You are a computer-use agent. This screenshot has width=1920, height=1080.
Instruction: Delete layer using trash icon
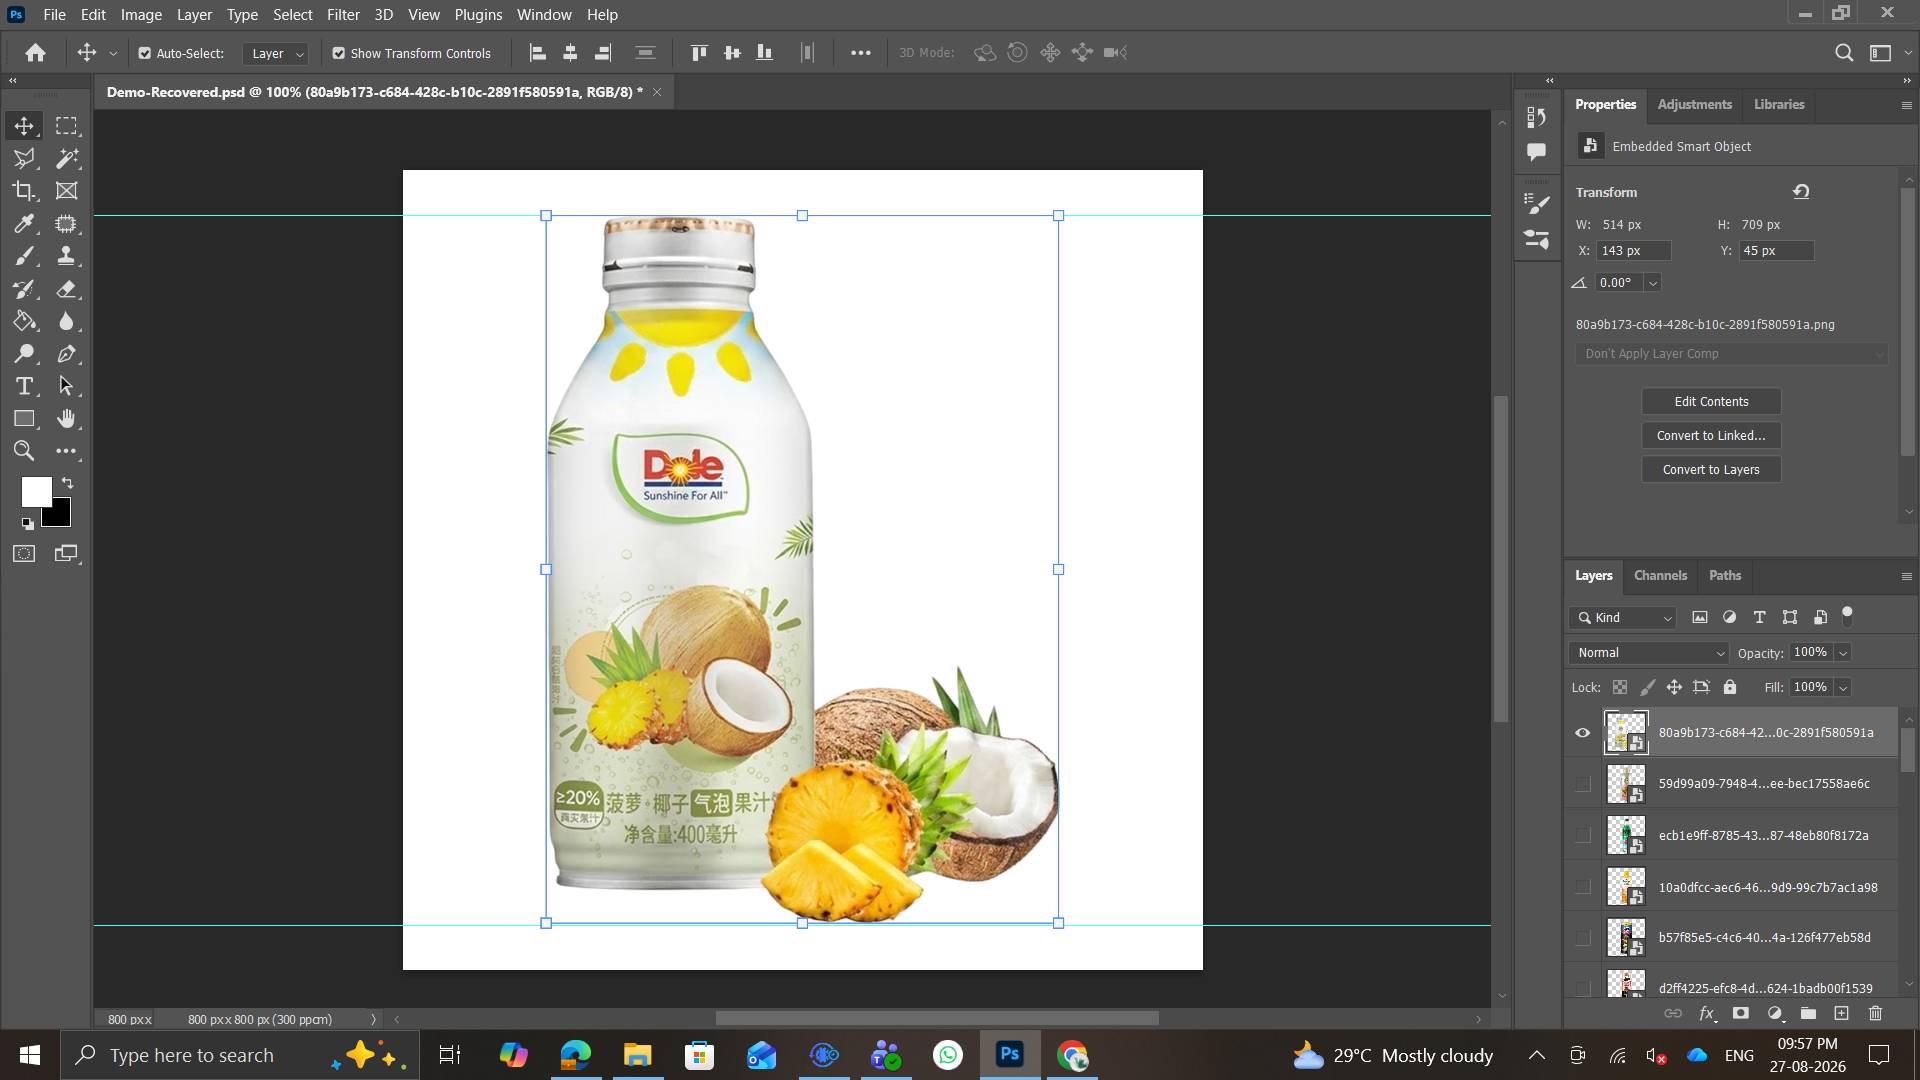[1875, 1013]
